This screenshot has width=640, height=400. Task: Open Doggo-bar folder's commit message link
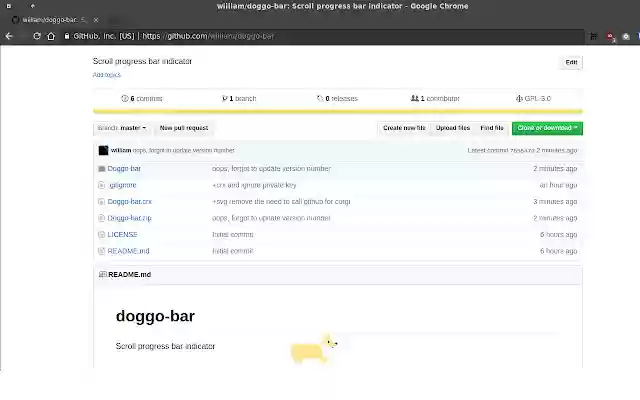[x=271, y=169]
